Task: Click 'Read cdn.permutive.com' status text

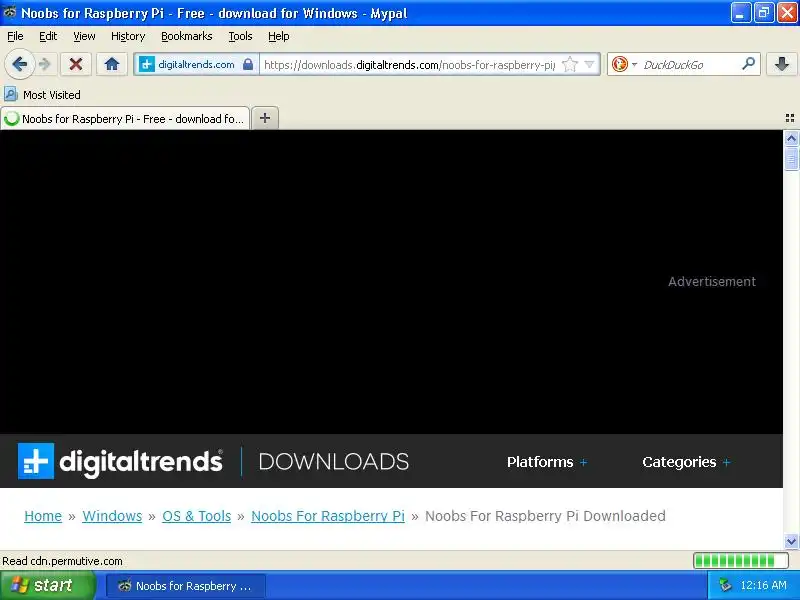Action: [x=62, y=561]
